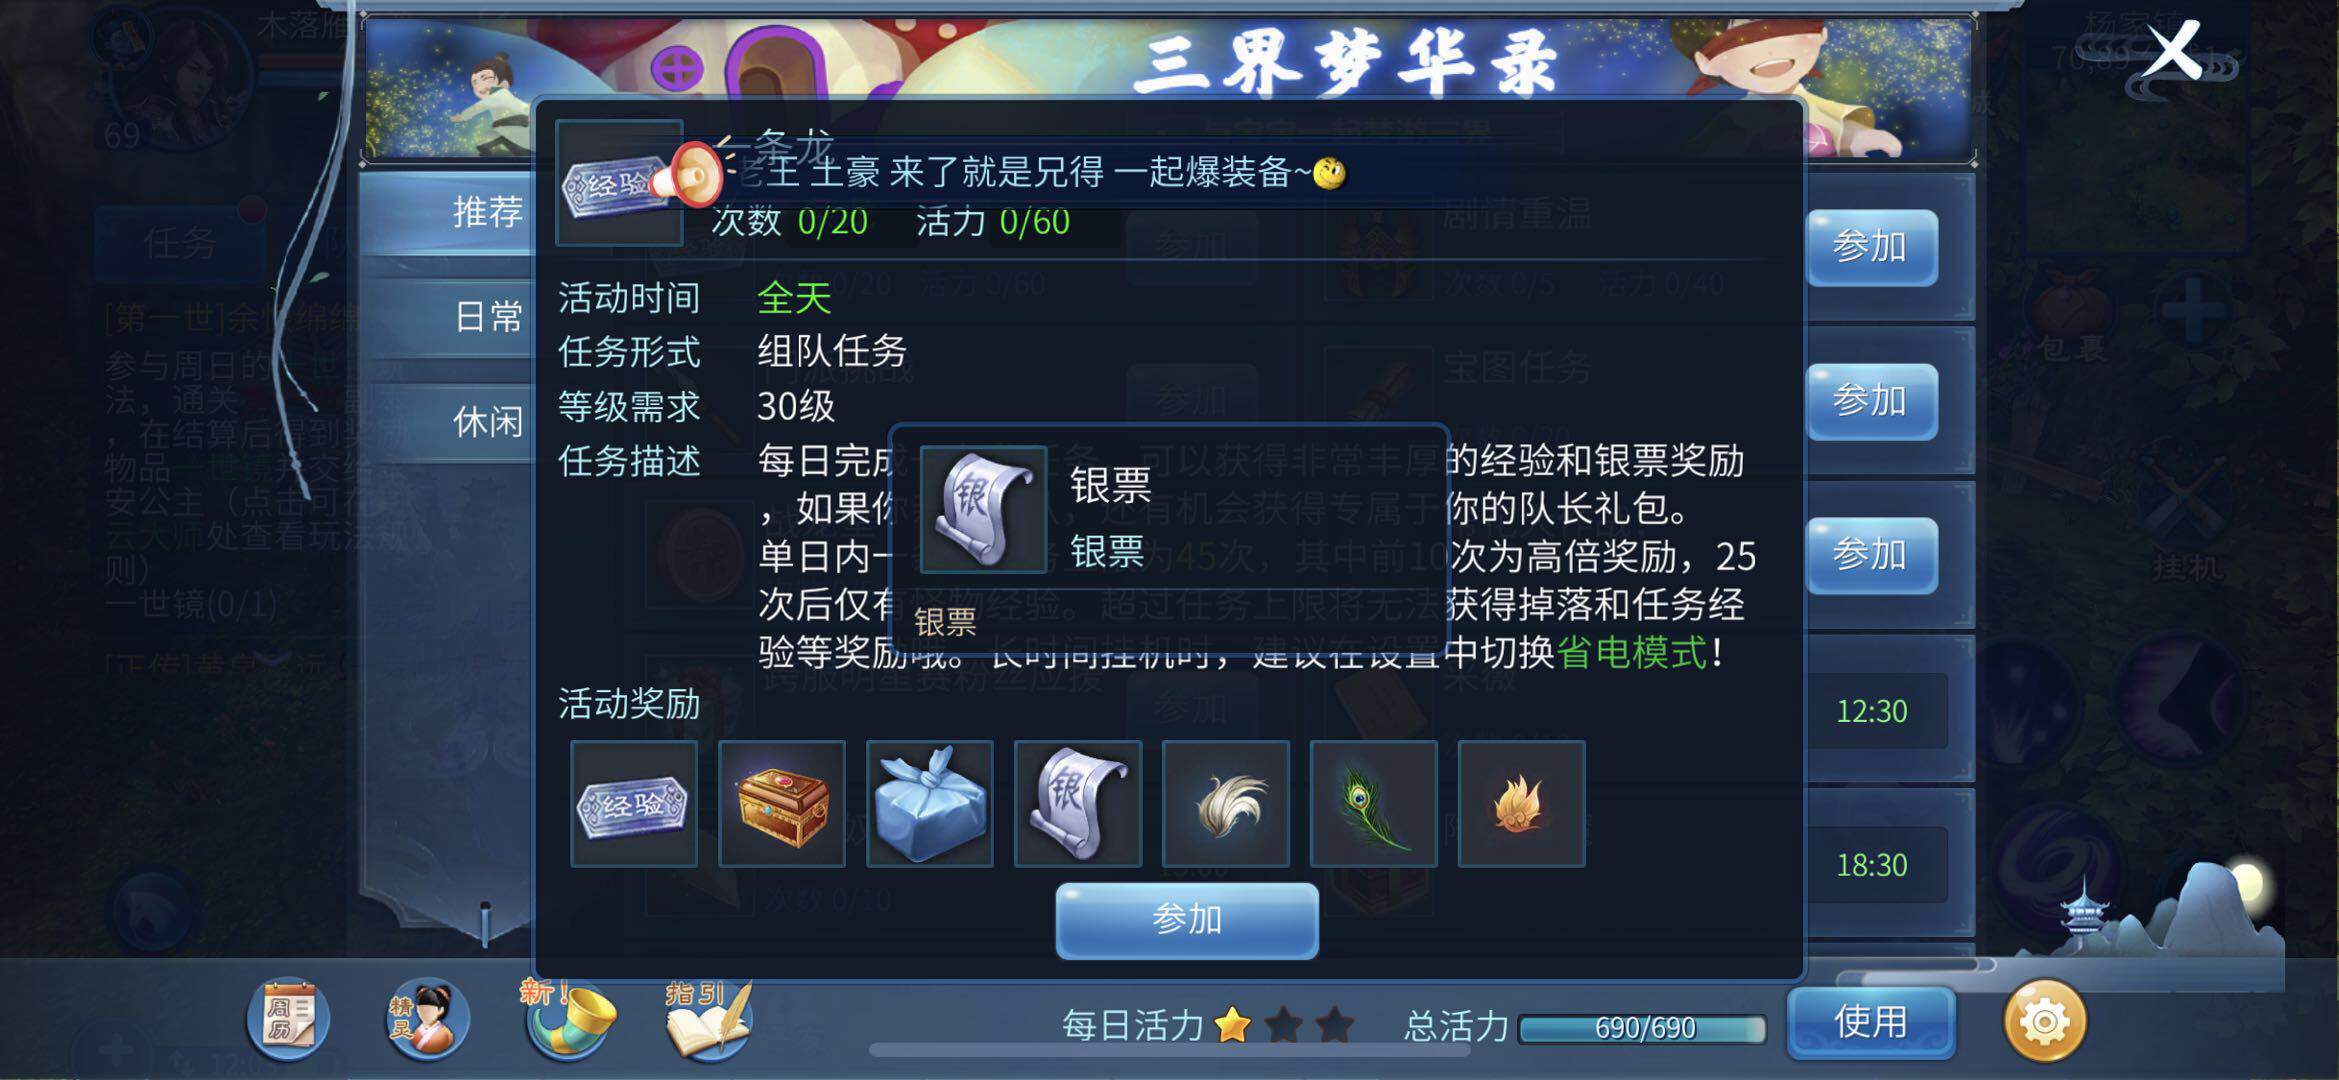Open the gold gear settings icon
Image resolution: width=2339 pixels, height=1080 pixels.
(x=2044, y=1021)
